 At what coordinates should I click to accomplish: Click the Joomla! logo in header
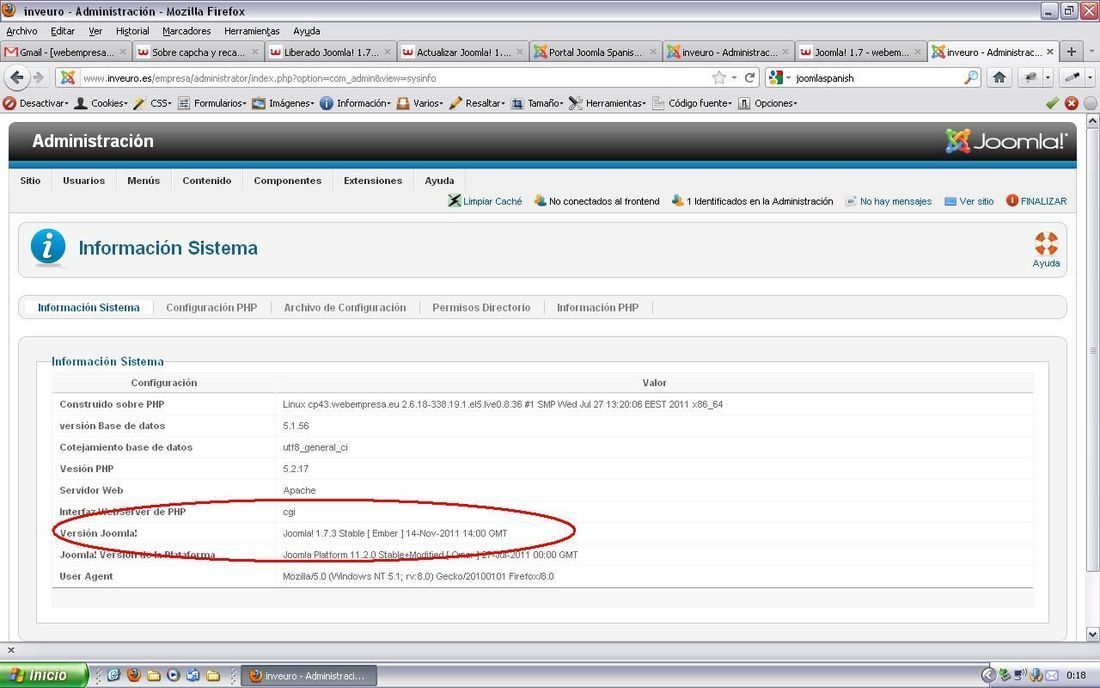pyautogui.click(x=1006, y=142)
